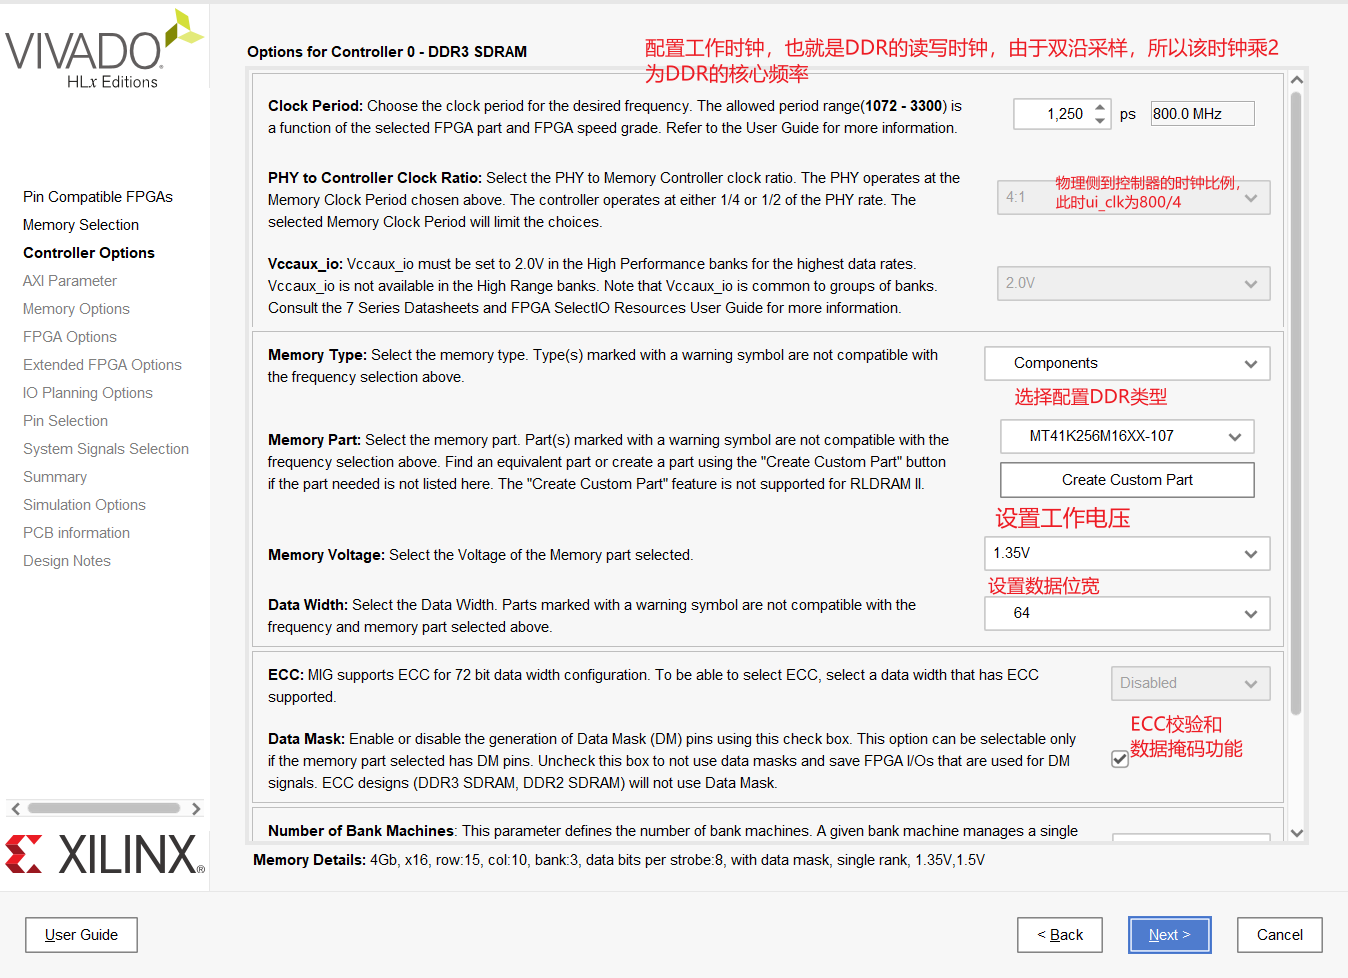Select Memory Selection in sidebar
This screenshot has width=1348, height=978.
click(x=81, y=225)
